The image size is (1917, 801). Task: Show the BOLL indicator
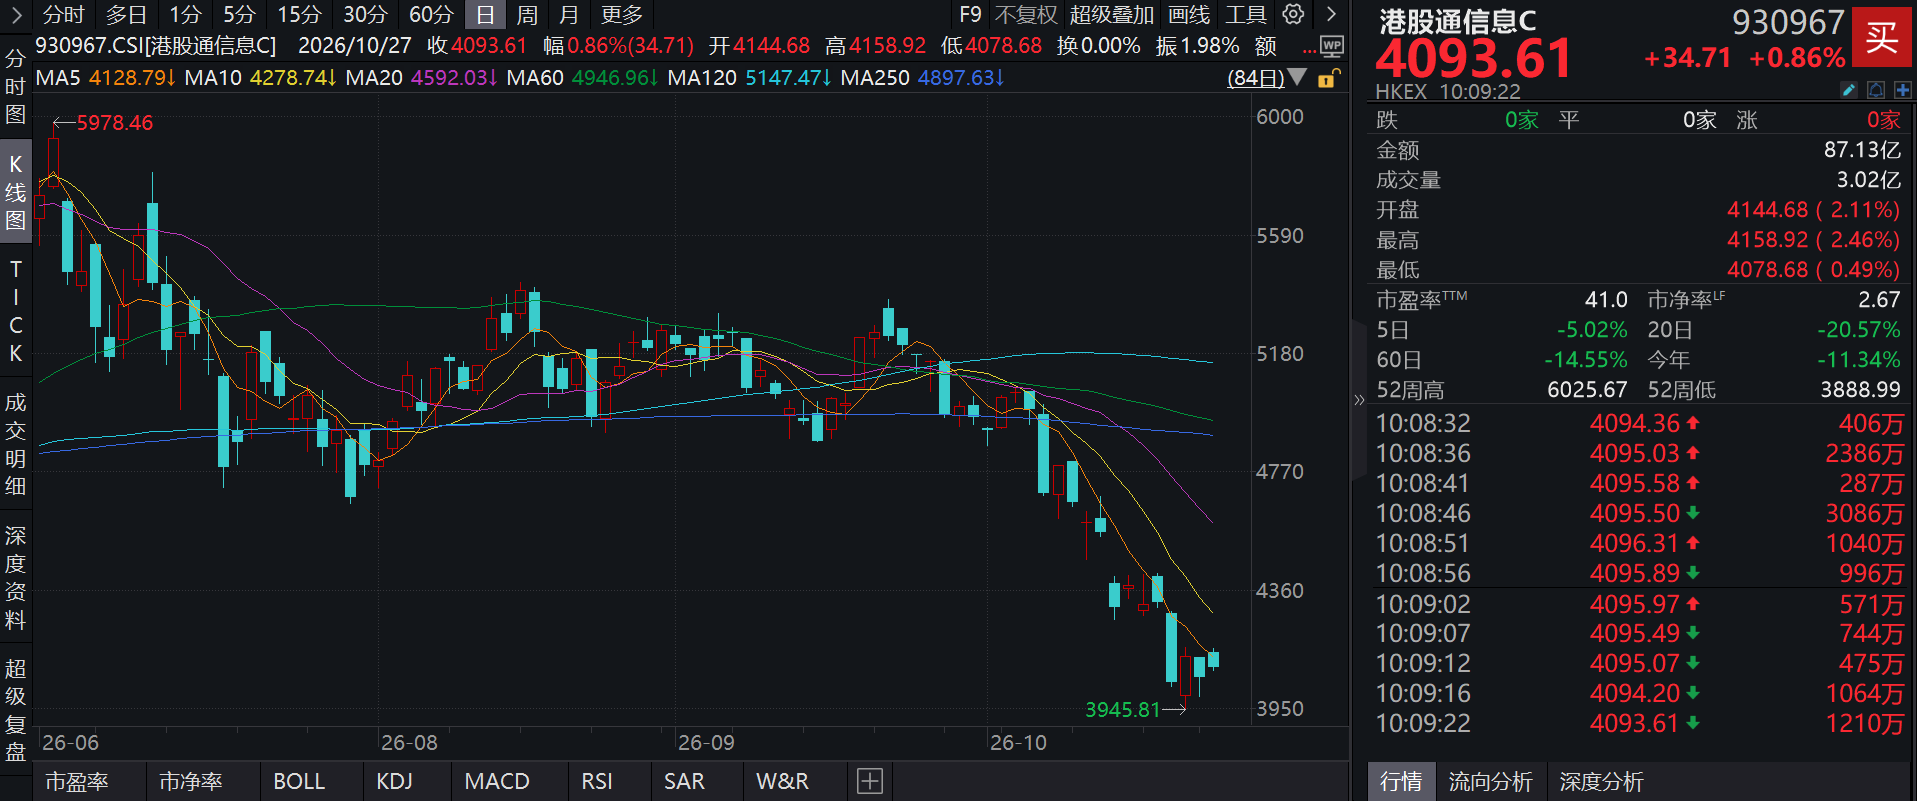pyautogui.click(x=299, y=781)
